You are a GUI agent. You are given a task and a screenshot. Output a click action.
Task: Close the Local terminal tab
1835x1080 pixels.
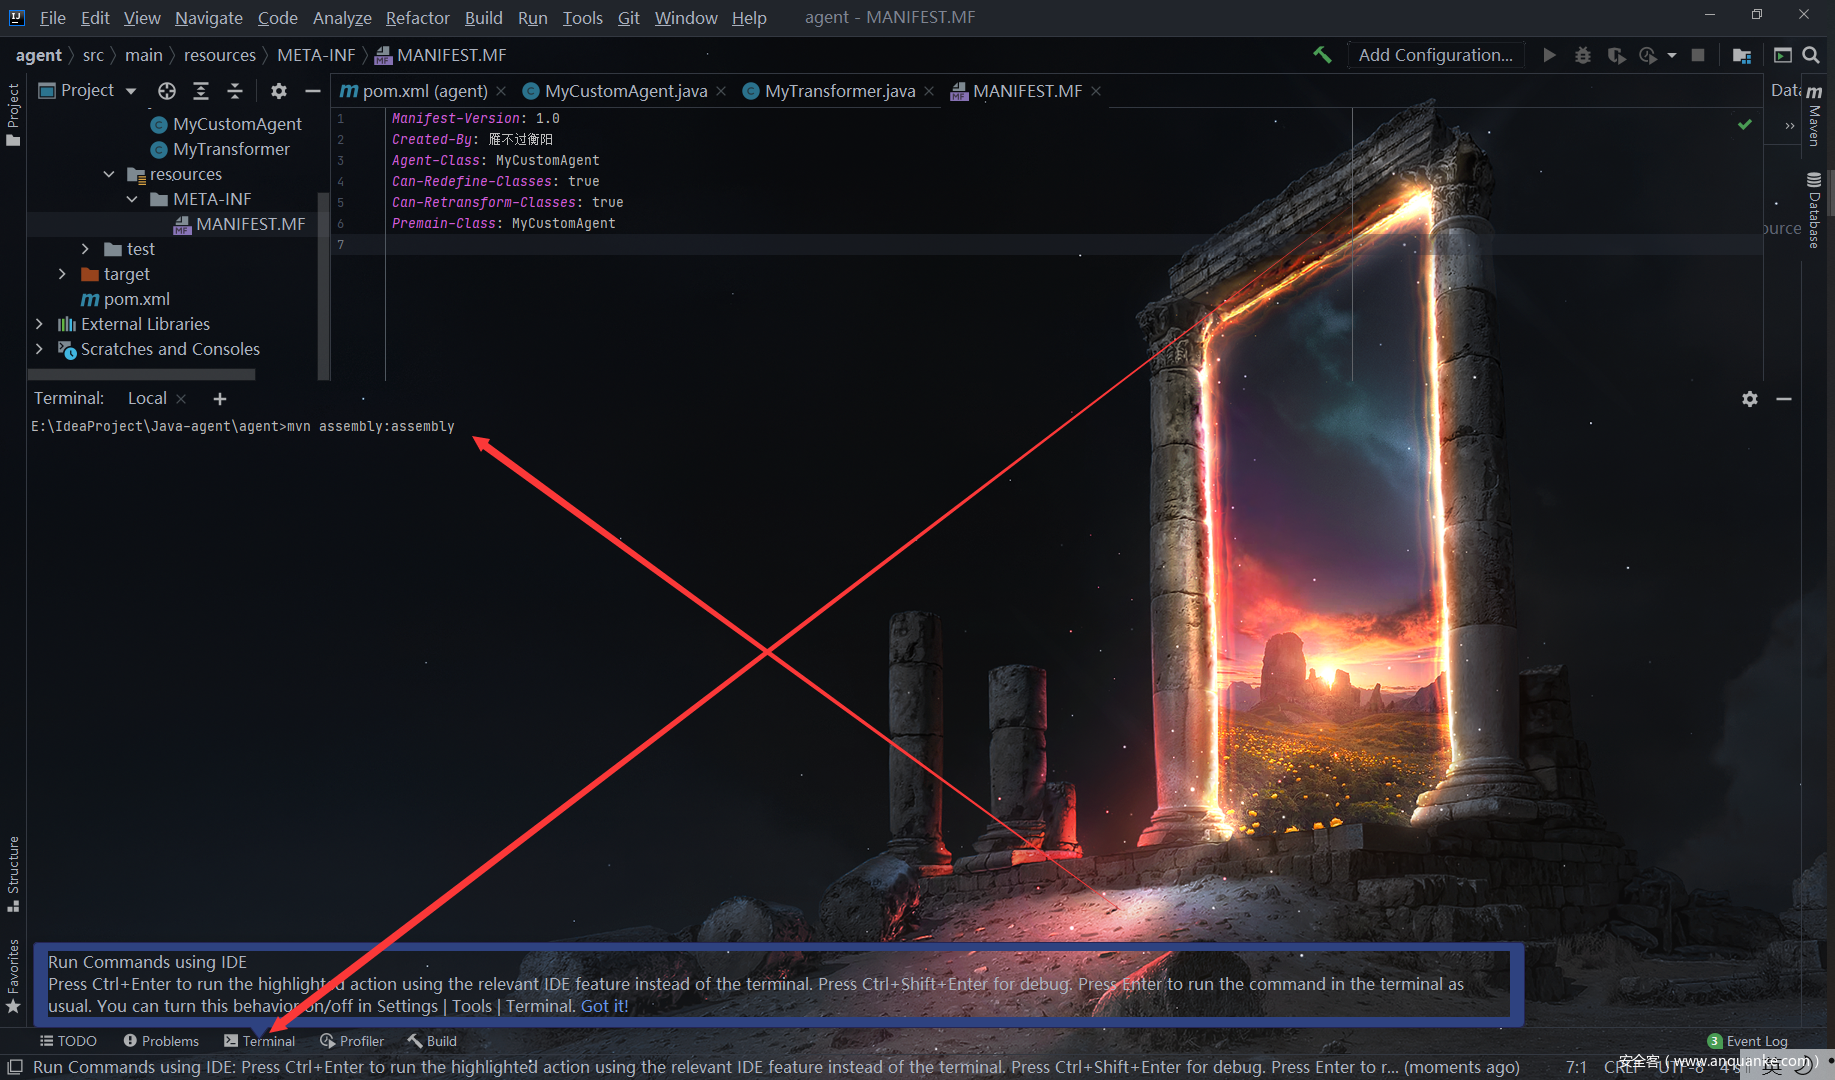click(x=181, y=399)
